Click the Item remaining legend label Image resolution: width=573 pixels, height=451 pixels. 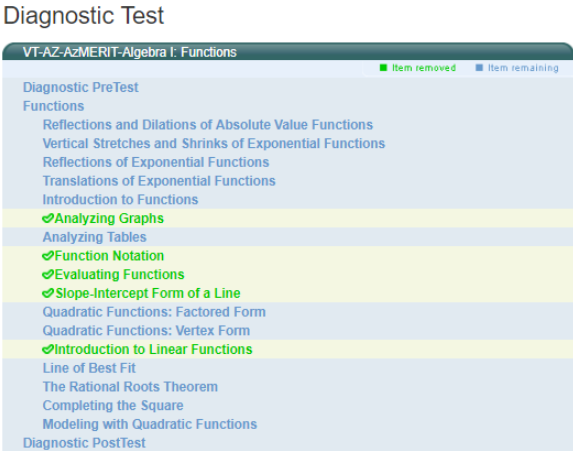point(523,68)
